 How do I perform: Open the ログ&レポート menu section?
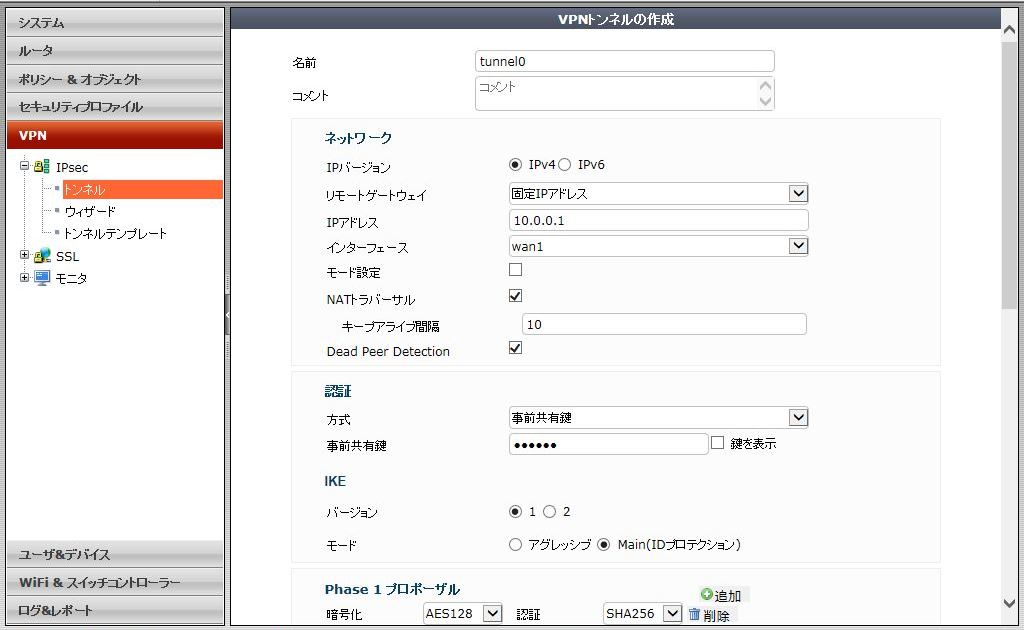coord(115,610)
